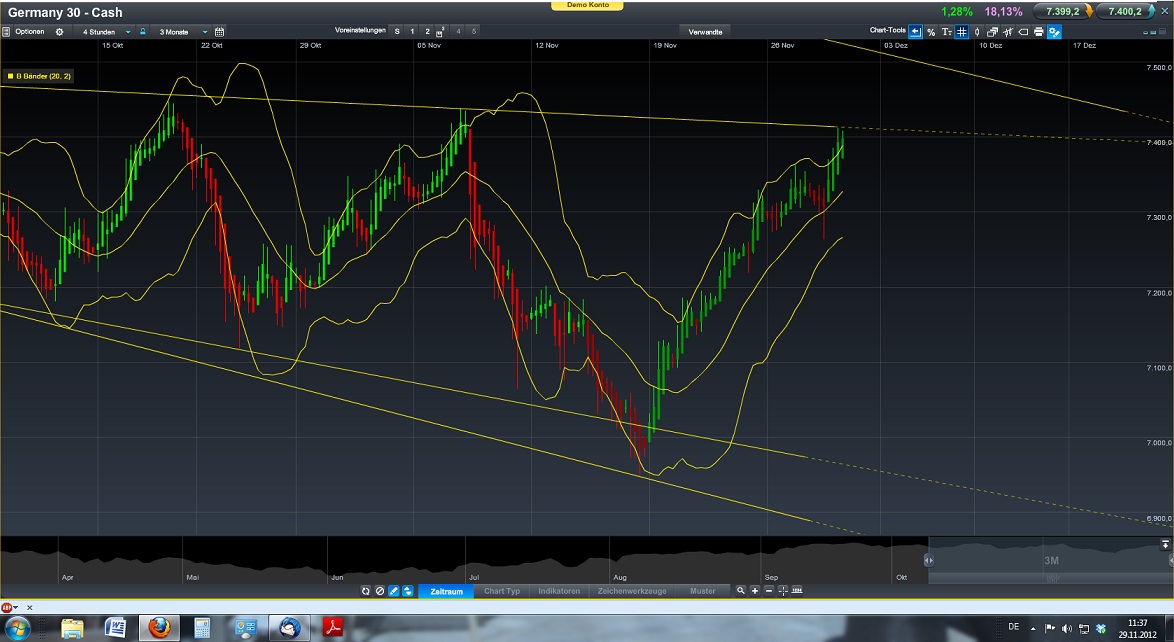
Task: Open Firefox from taskbar
Action: click(x=159, y=627)
